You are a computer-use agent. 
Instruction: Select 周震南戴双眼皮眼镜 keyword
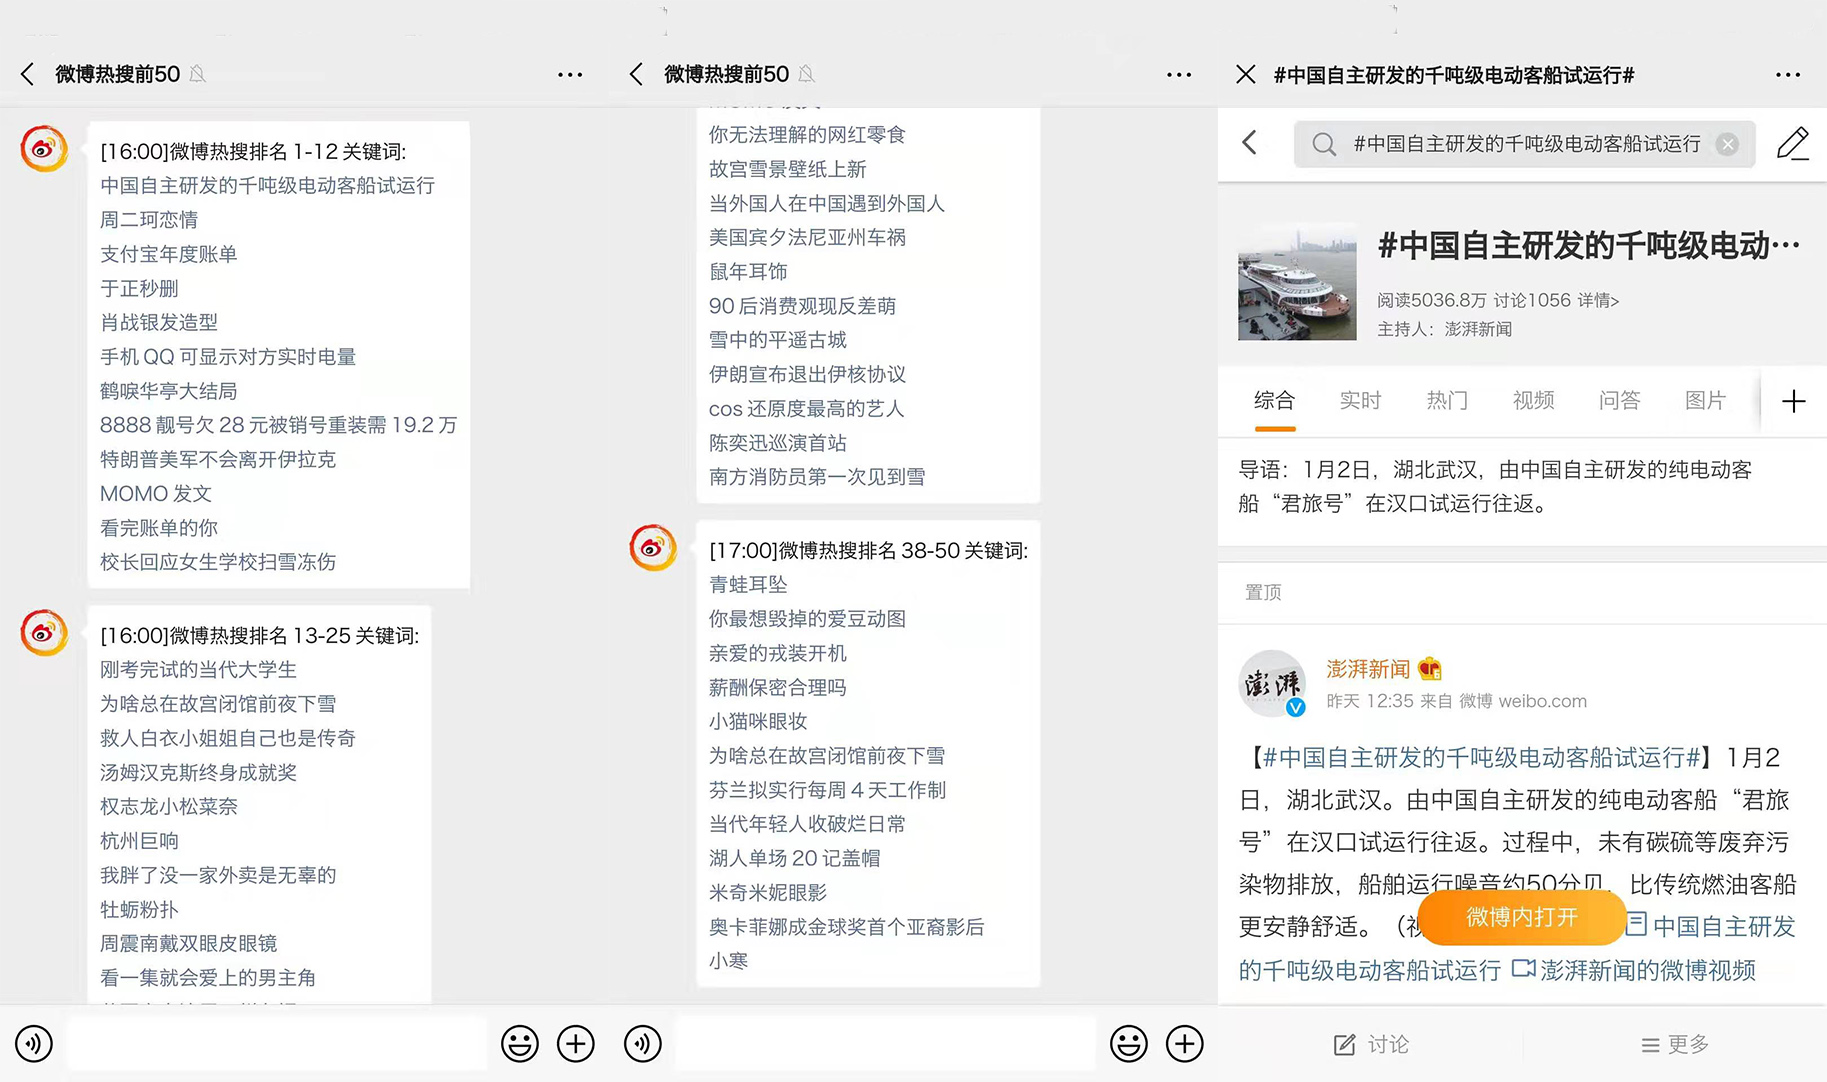[189, 944]
